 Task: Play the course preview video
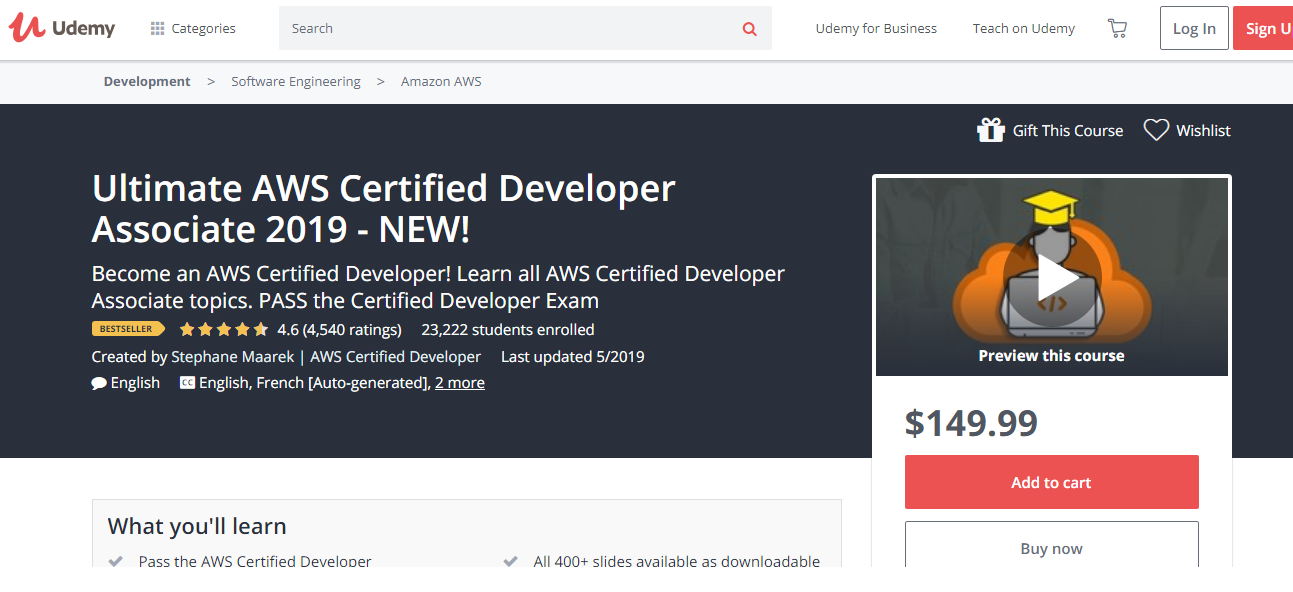[x=1052, y=279]
